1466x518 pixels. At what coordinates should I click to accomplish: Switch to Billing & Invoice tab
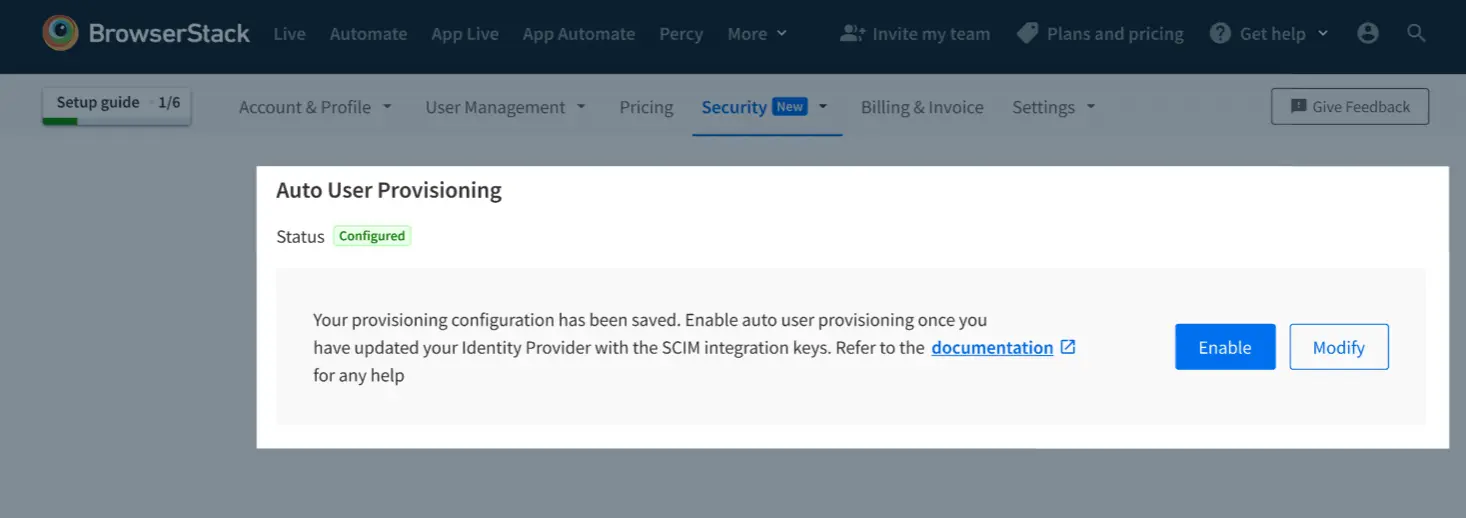point(922,107)
